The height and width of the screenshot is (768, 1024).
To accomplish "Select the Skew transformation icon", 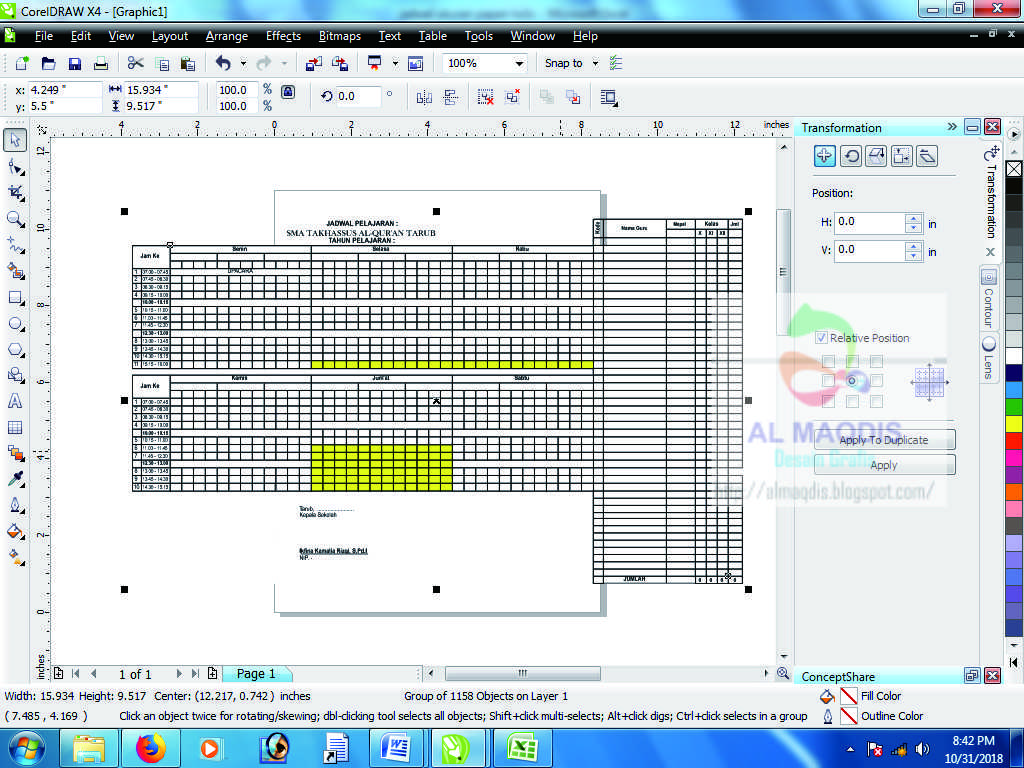I will click(928, 156).
